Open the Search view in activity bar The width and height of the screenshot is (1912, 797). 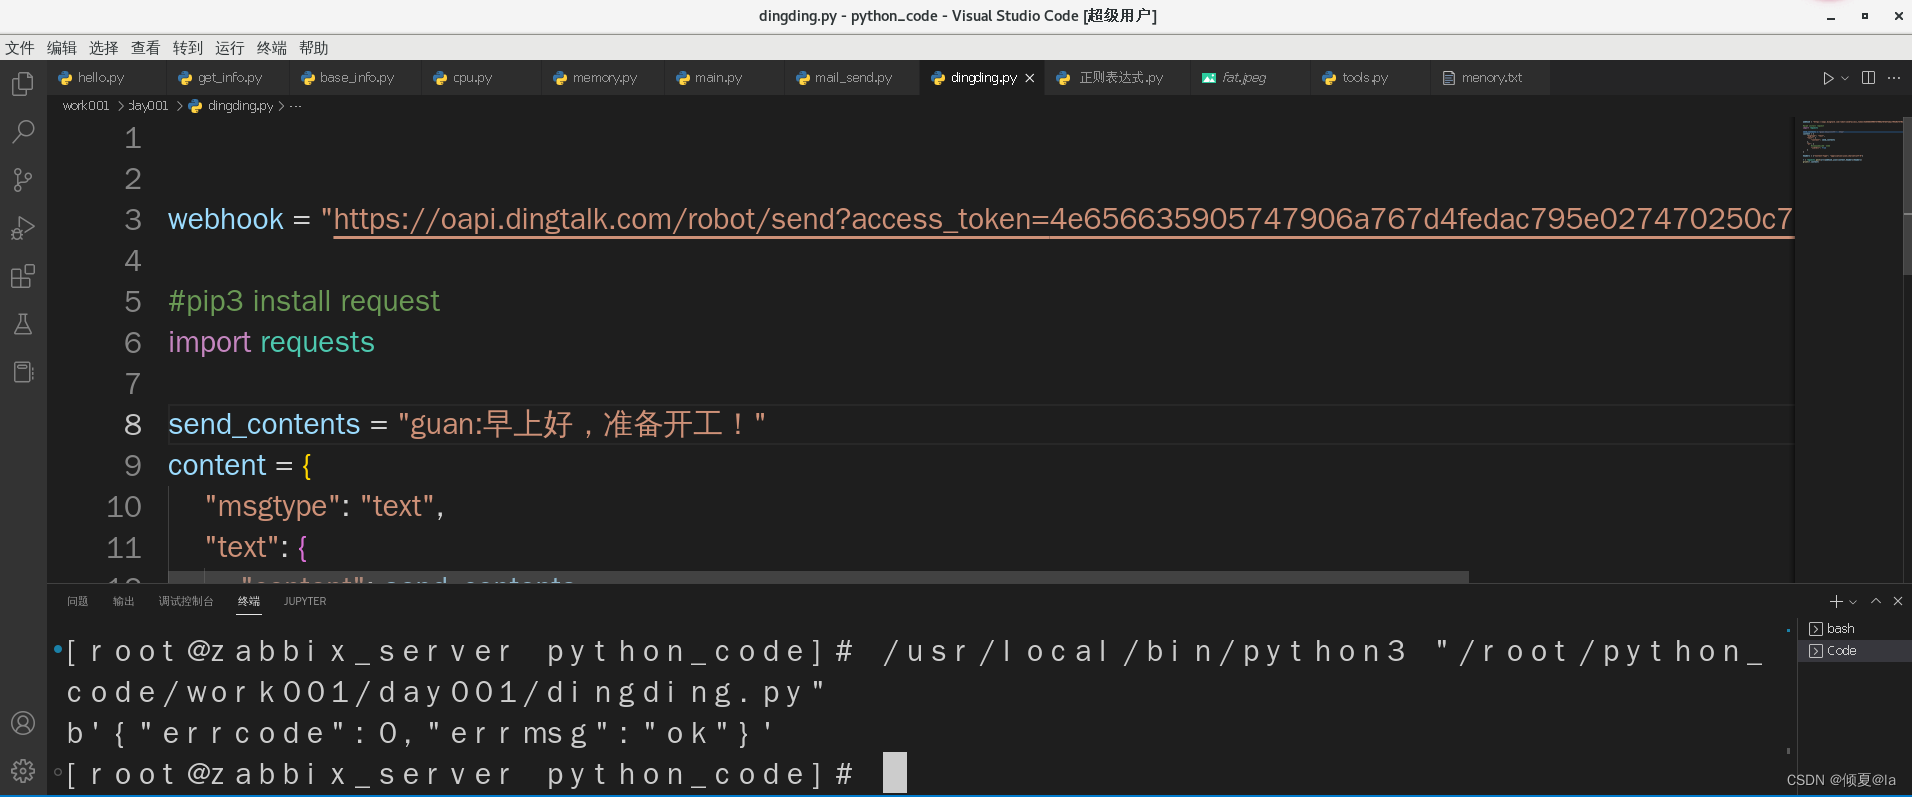23,131
